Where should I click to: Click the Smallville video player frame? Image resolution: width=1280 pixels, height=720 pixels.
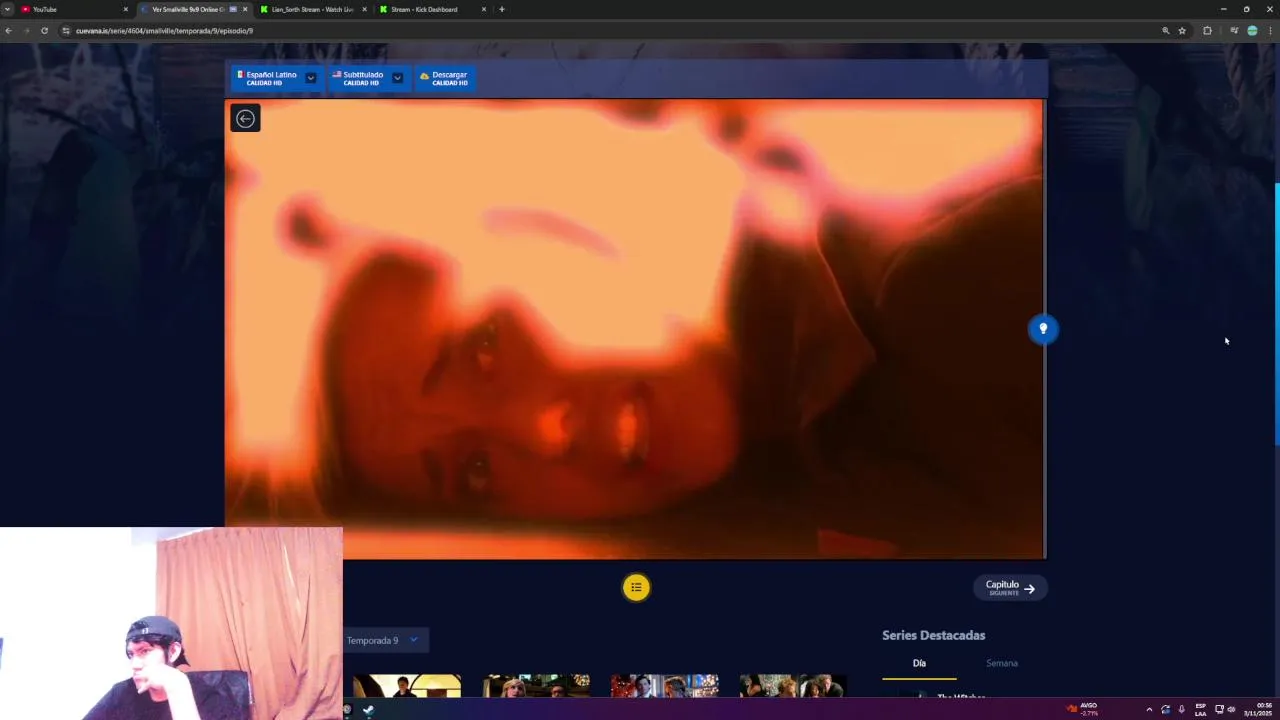click(x=635, y=329)
